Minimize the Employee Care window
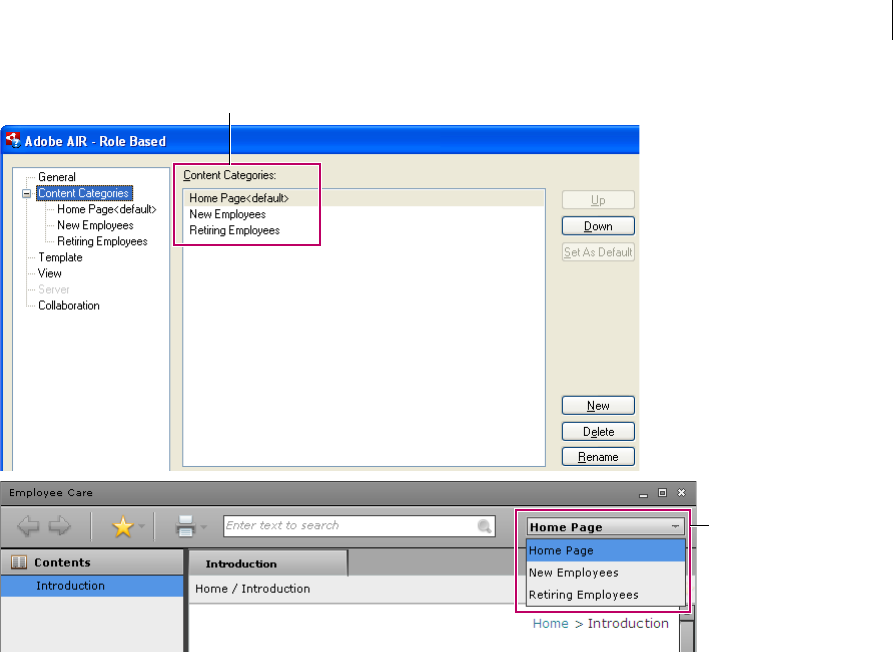The image size is (893, 652). [644, 493]
